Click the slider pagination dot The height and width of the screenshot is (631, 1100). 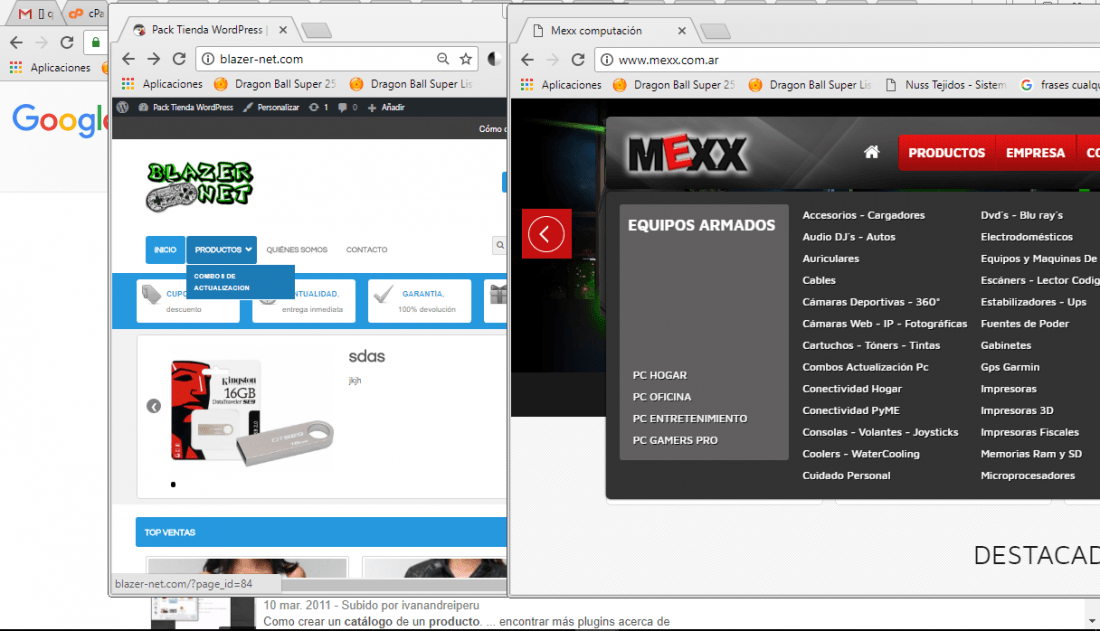click(x=173, y=484)
